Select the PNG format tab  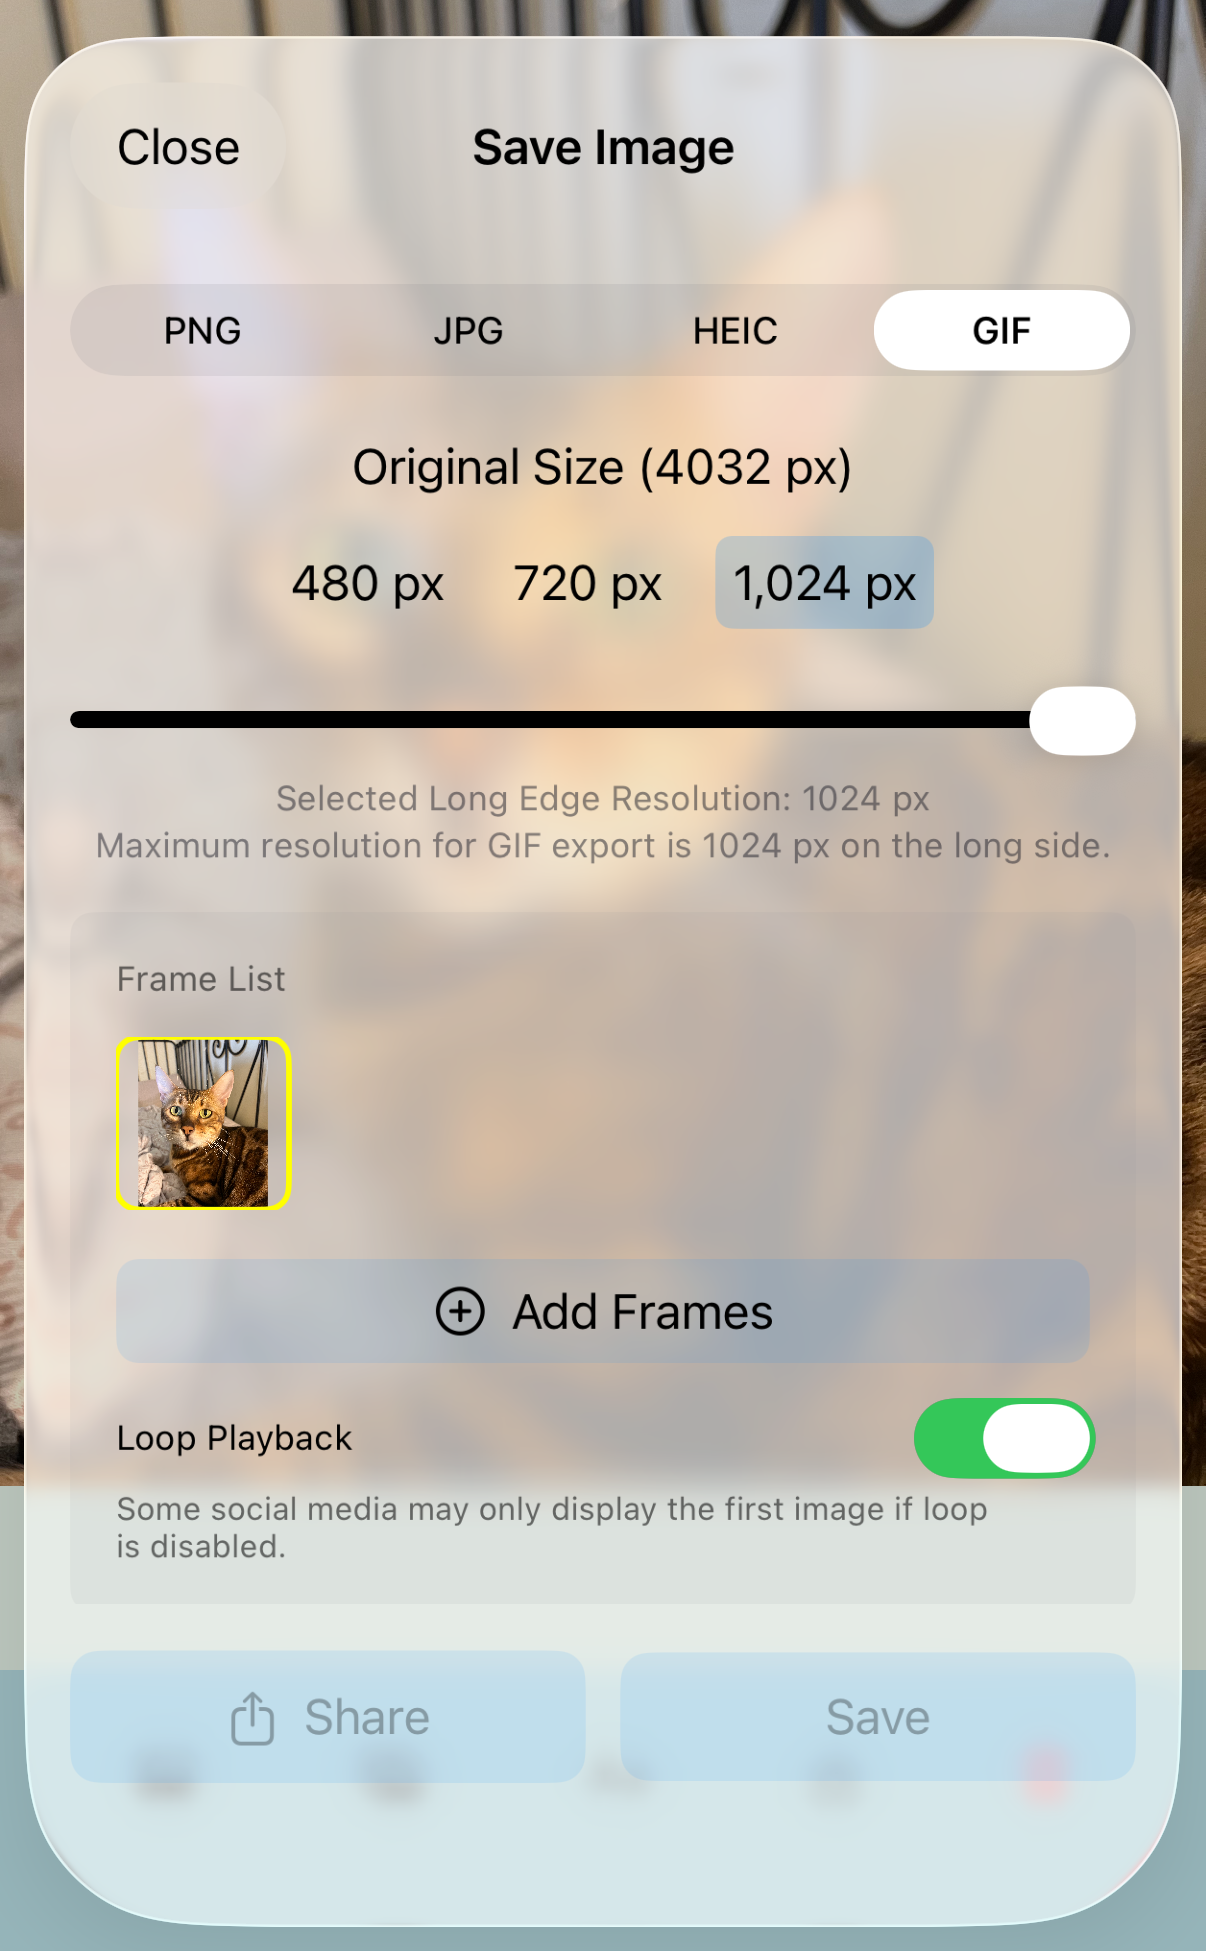coord(203,330)
